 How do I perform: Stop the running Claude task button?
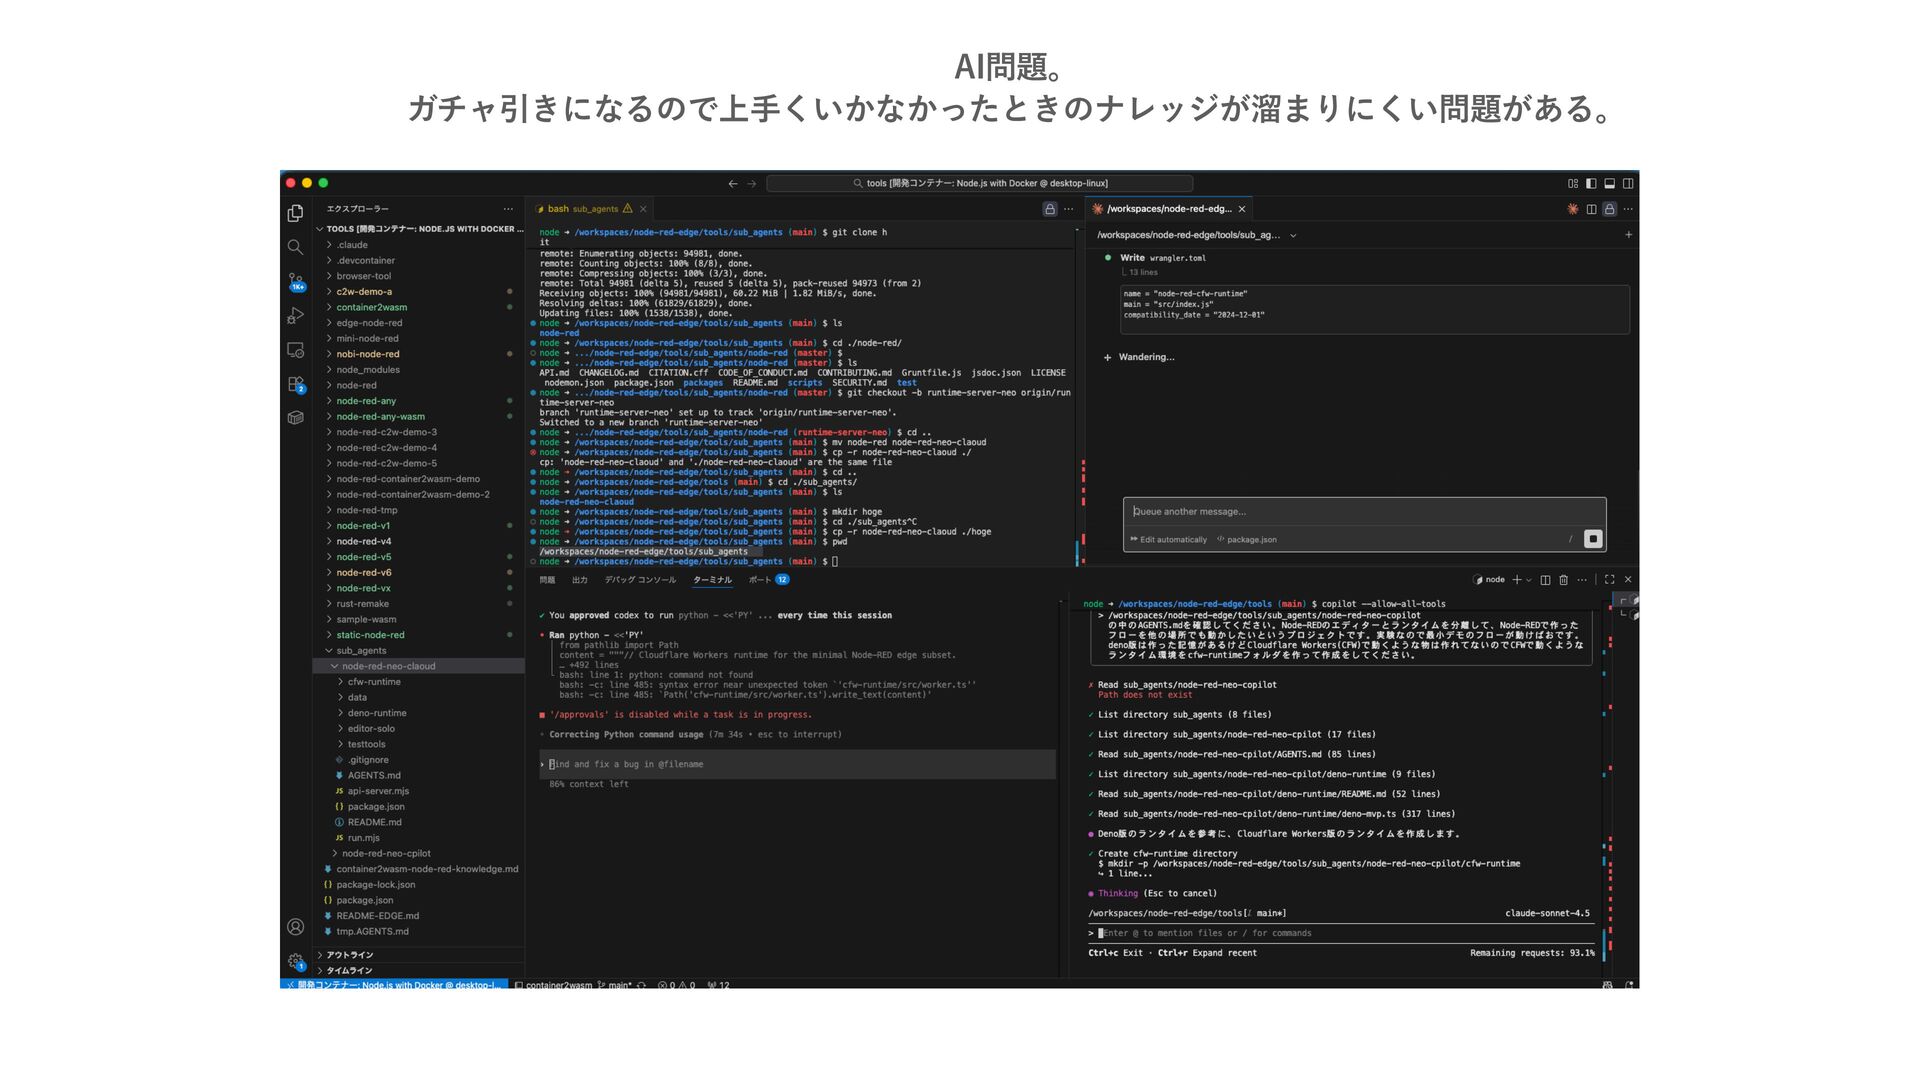coord(1593,539)
